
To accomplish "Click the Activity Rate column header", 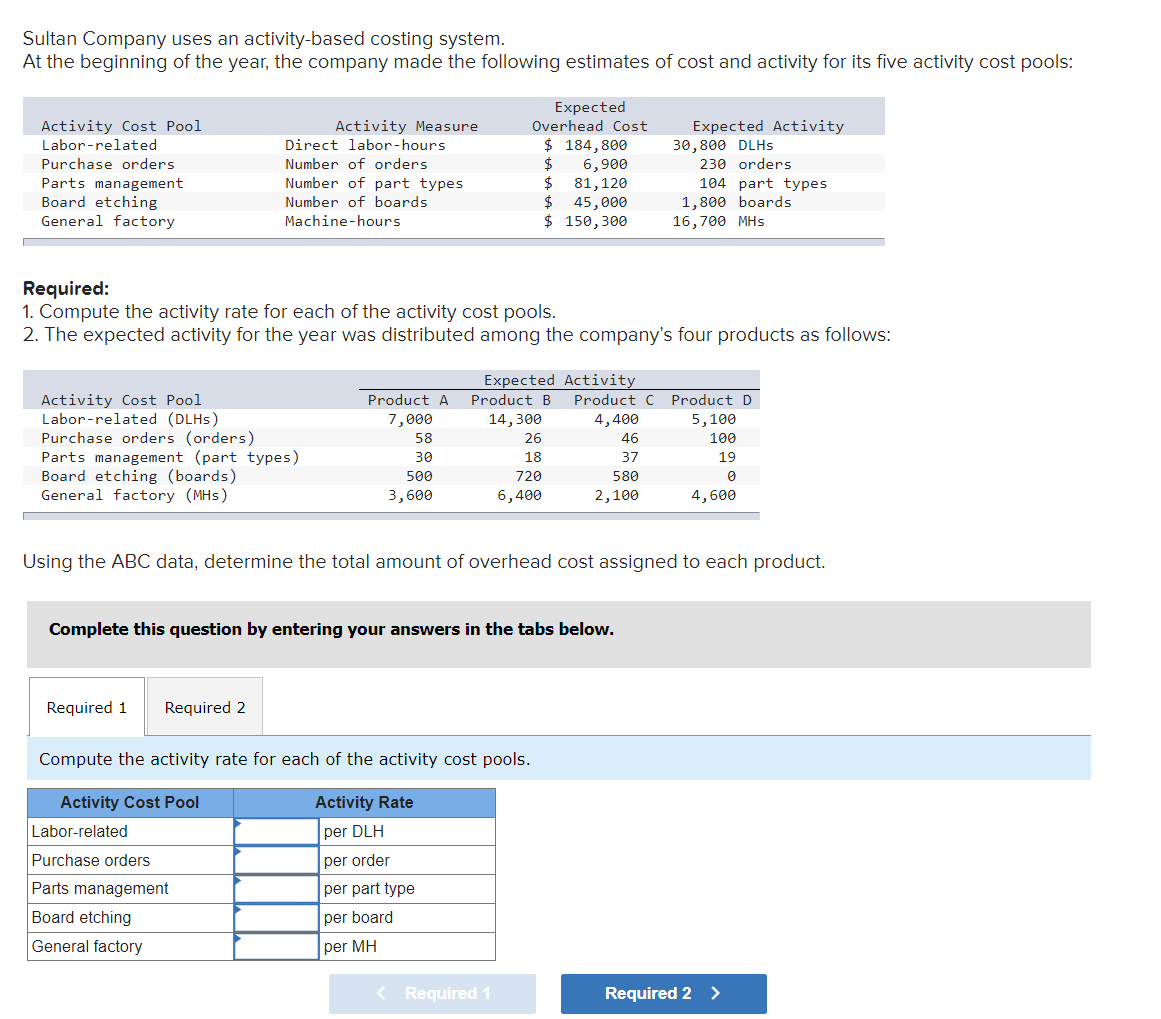I will [x=364, y=802].
